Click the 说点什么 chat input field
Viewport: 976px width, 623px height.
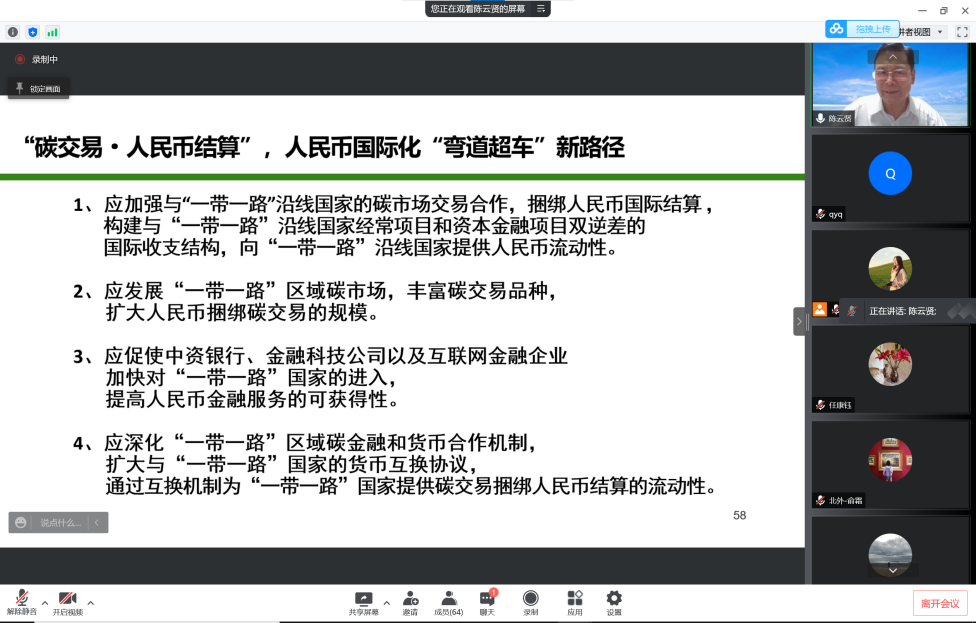[60, 522]
